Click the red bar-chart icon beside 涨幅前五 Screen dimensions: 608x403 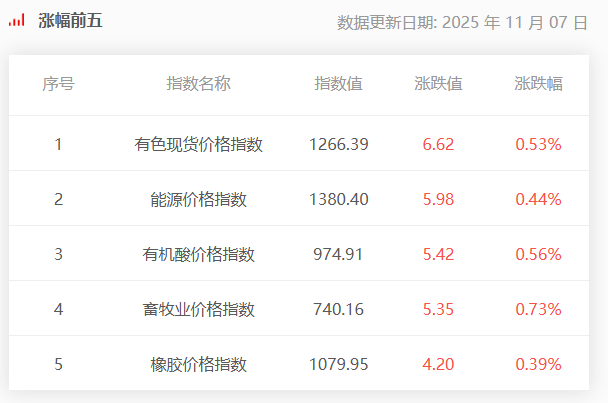click(17, 20)
